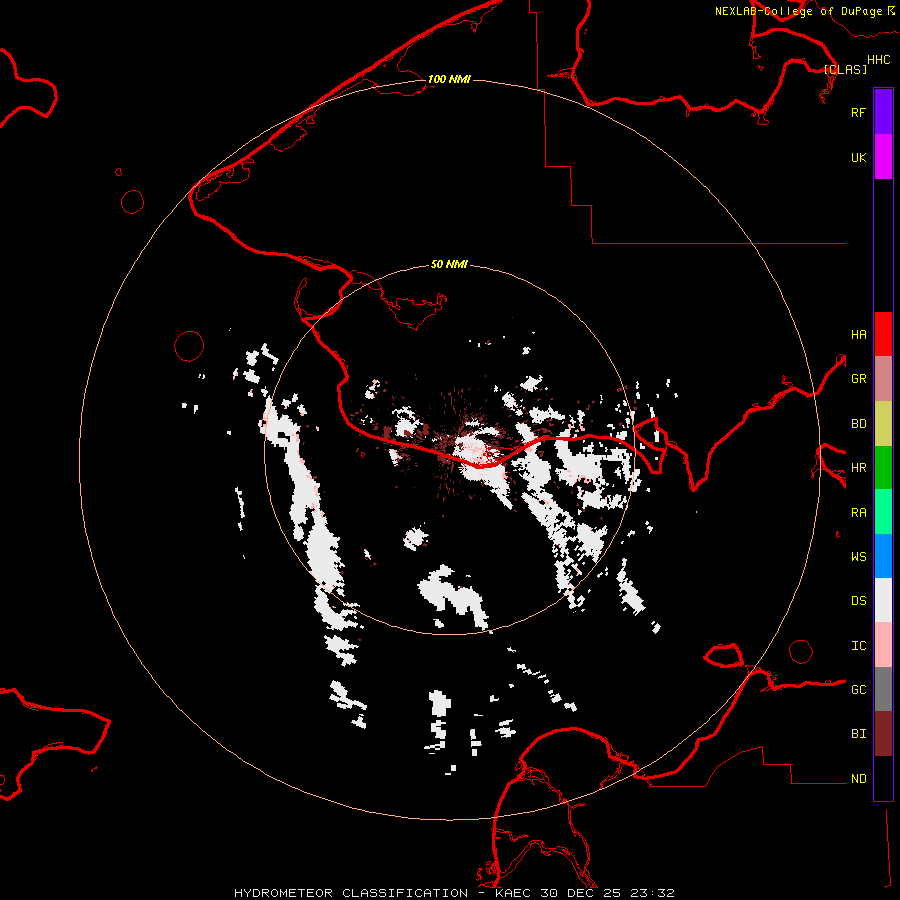The image size is (900, 900).
Task: Click the RF legend label
Action: [x=858, y=112]
